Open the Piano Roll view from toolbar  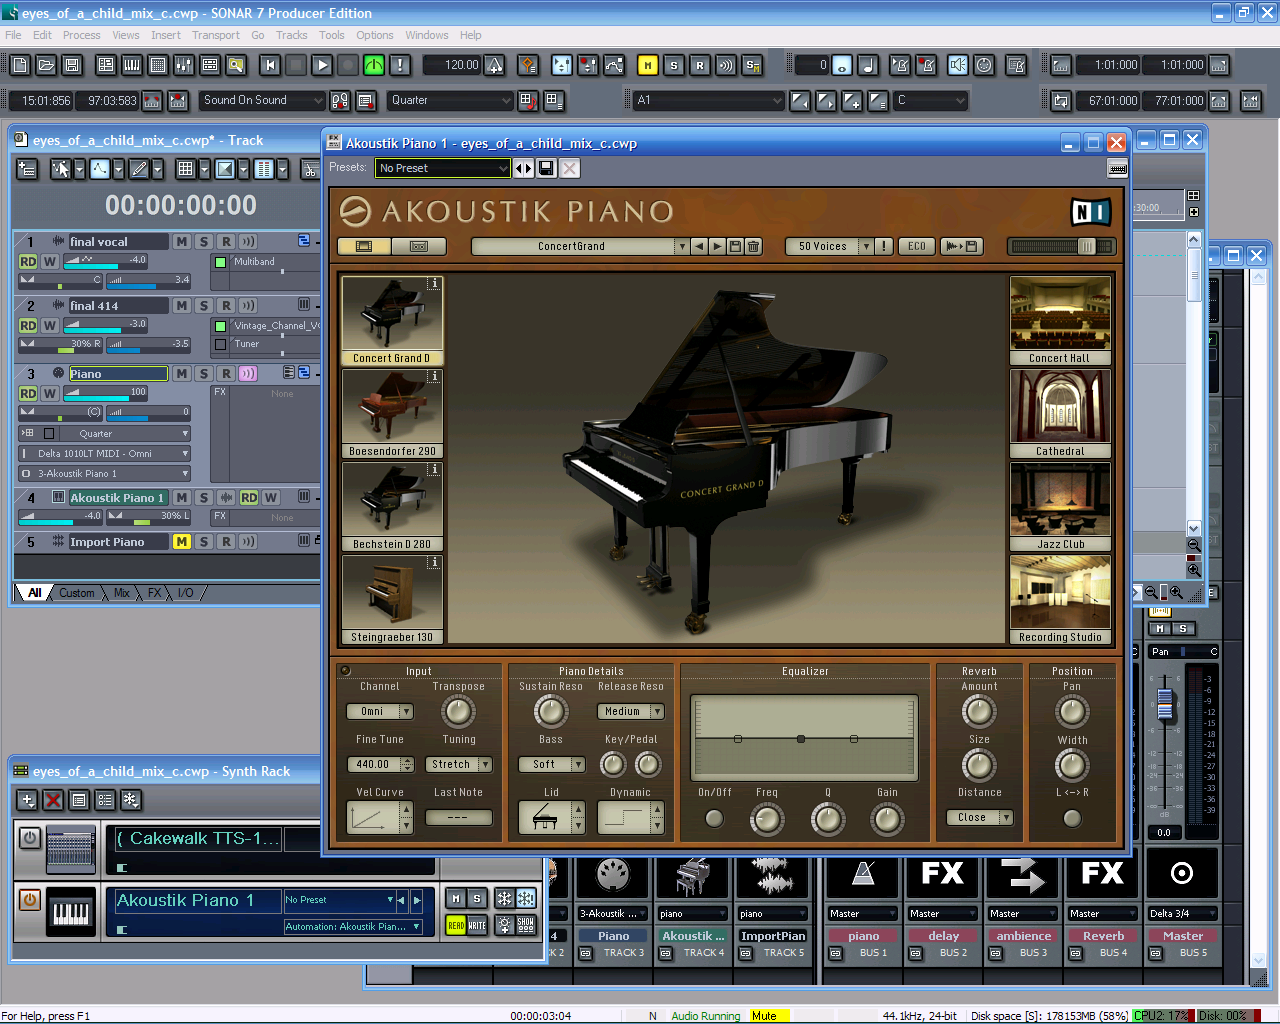point(132,65)
